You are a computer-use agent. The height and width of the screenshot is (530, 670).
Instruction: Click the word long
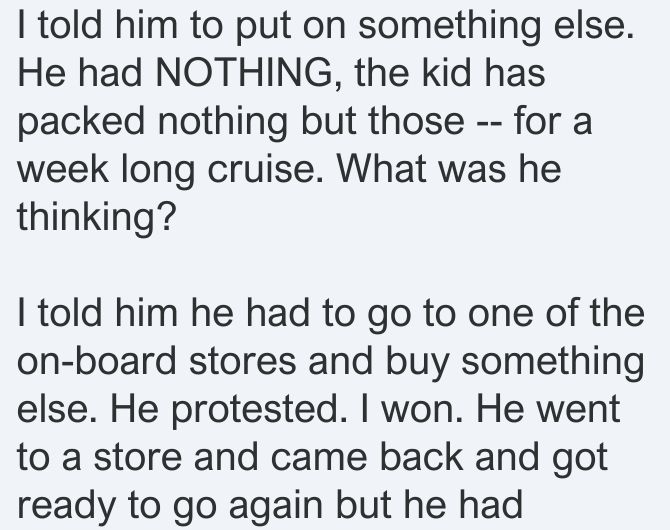[158, 171]
